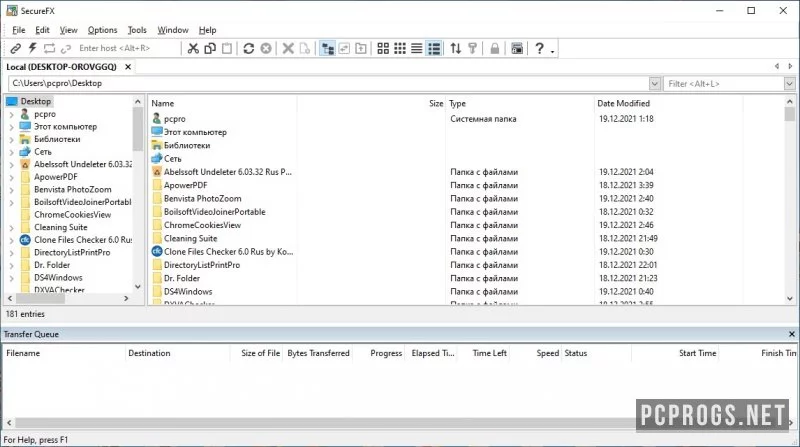Click the Disconnect broken link icon
This screenshot has height=447, width=800.
pyautogui.click(x=66, y=48)
